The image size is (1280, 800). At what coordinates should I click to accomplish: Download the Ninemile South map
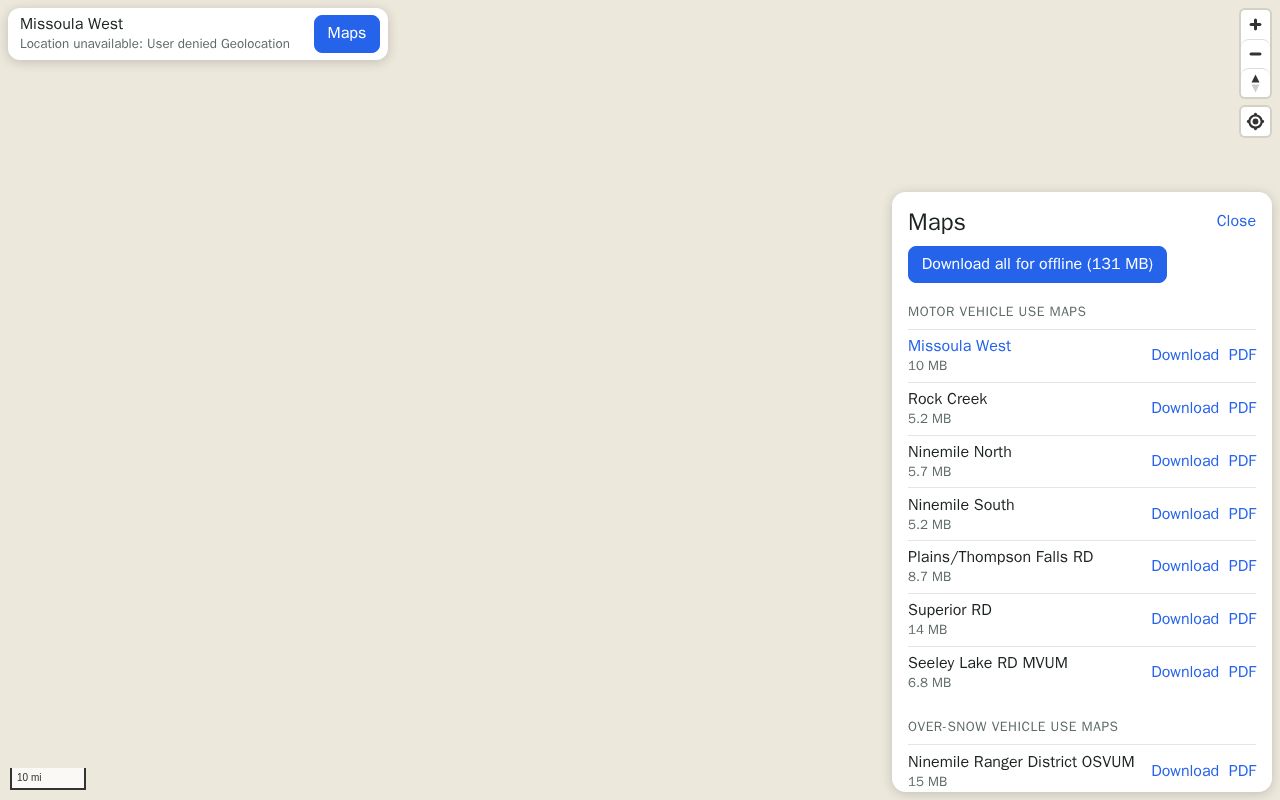coord(1185,514)
